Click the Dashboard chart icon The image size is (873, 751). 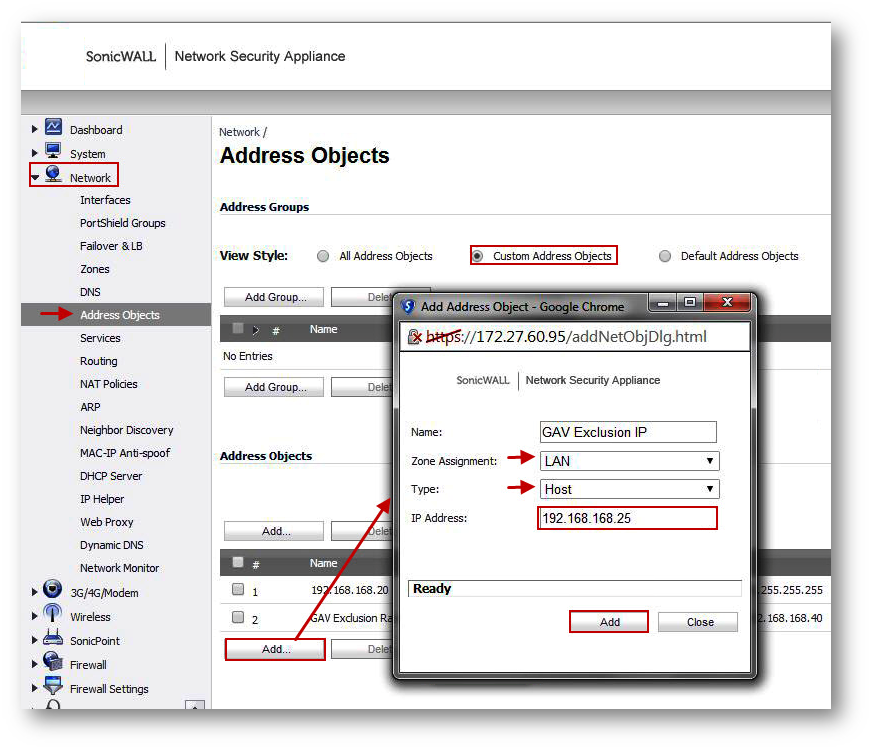[x=53, y=127]
